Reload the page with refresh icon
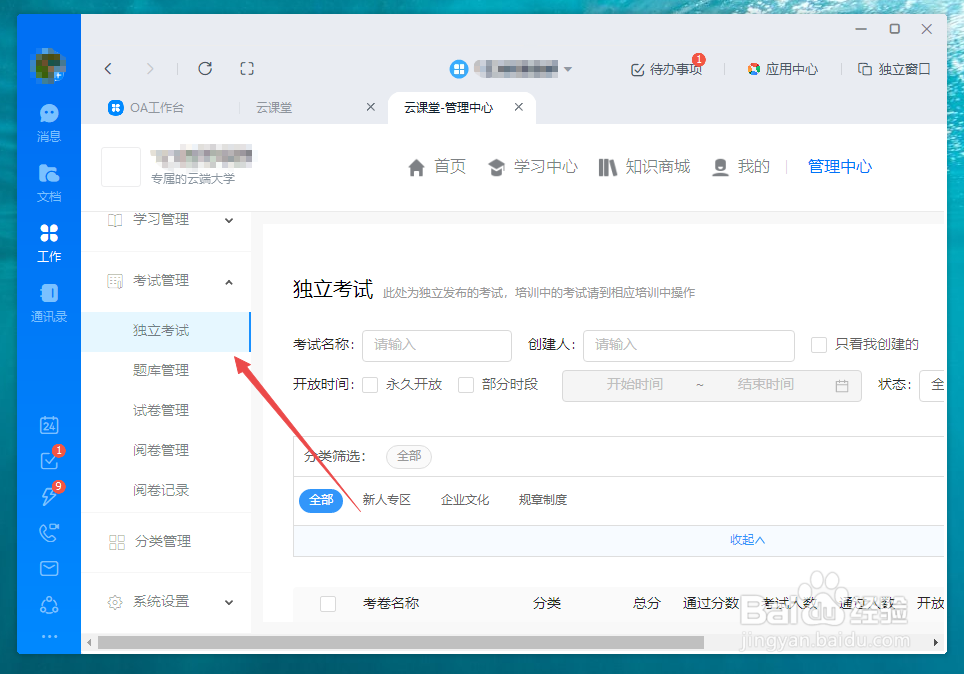Image resolution: width=964 pixels, height=674 pixels. tap(205, 68)
